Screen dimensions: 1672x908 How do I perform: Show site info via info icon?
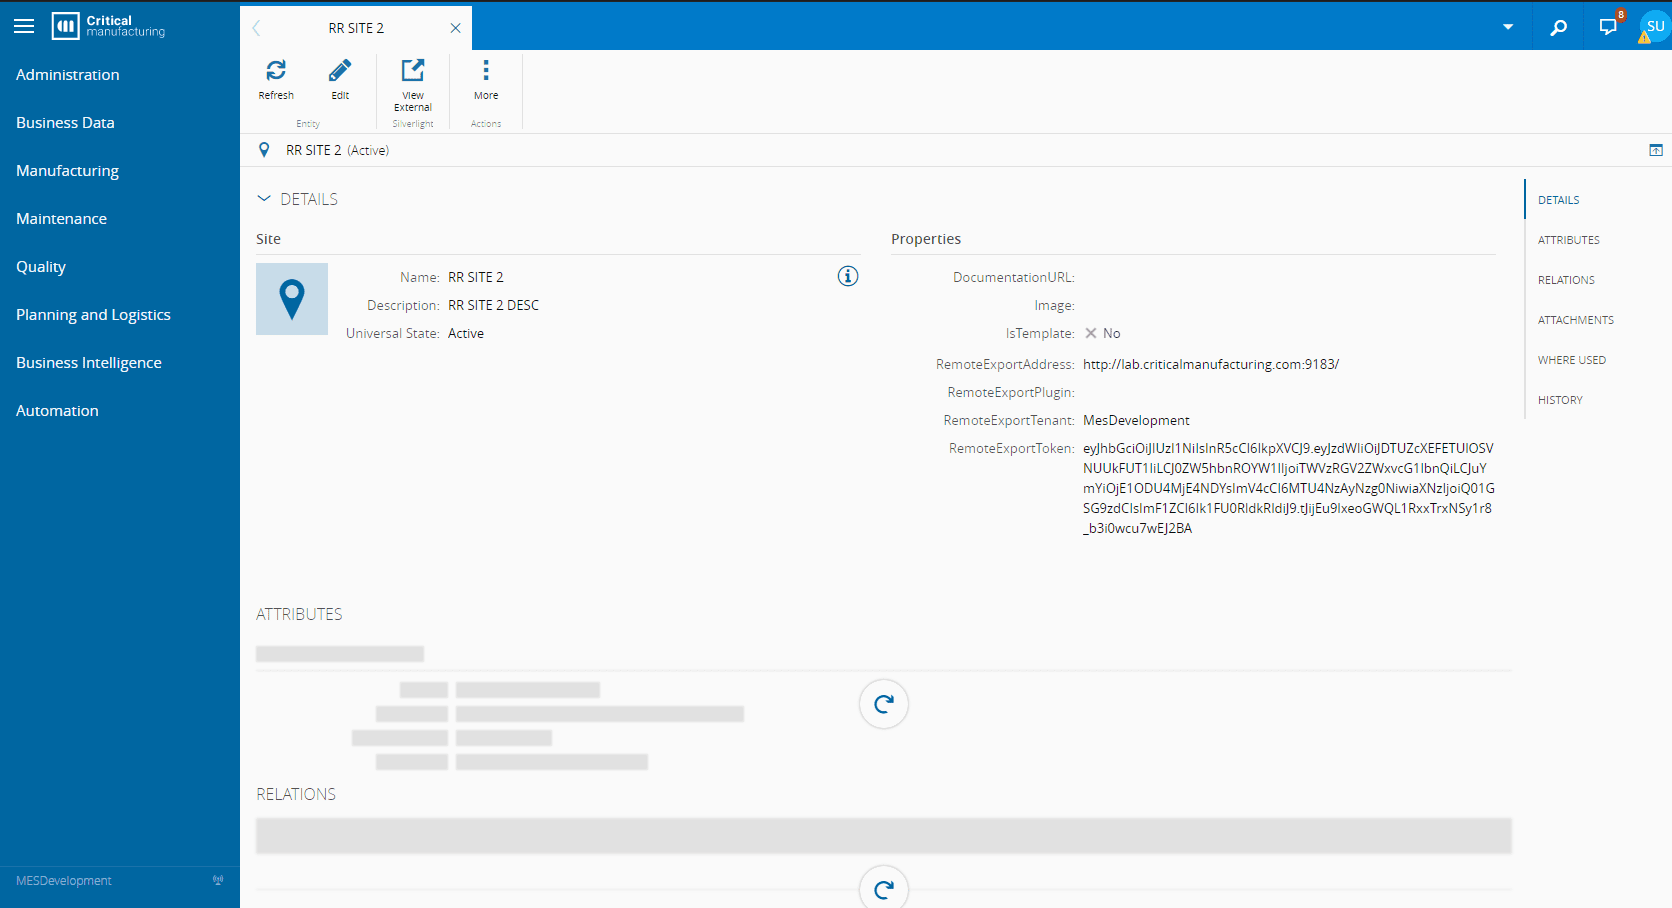pyautogui.click(x=847, y=277)
